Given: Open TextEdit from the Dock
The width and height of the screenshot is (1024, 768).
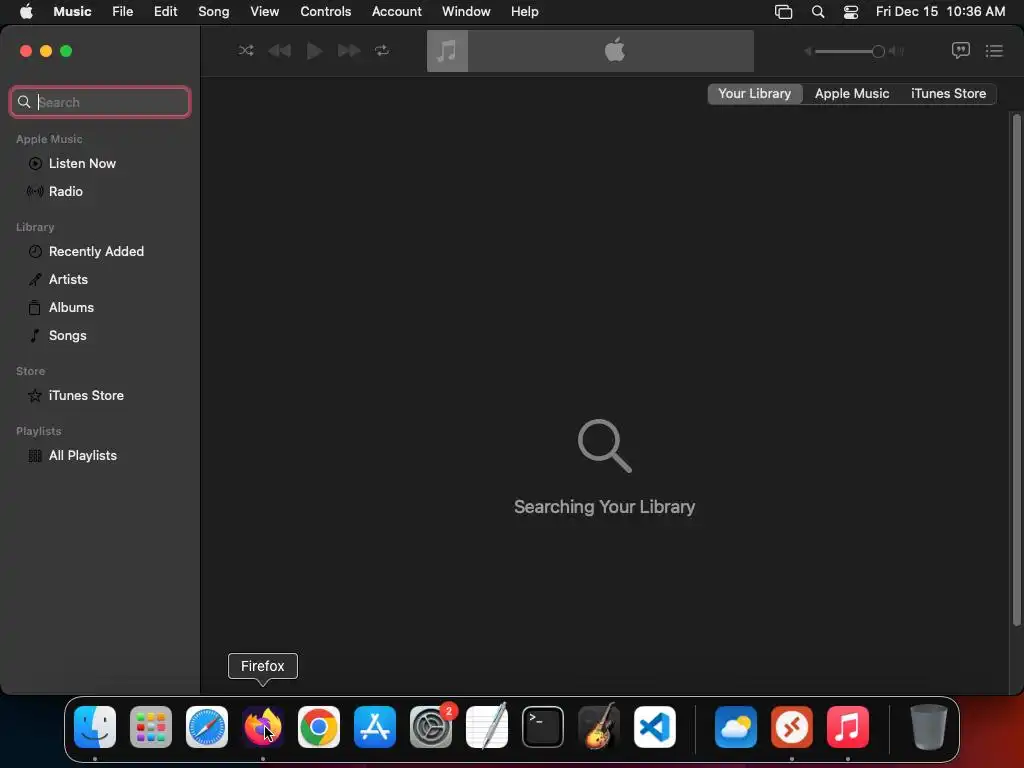Looking at the screenshot, I should [487, 727].
